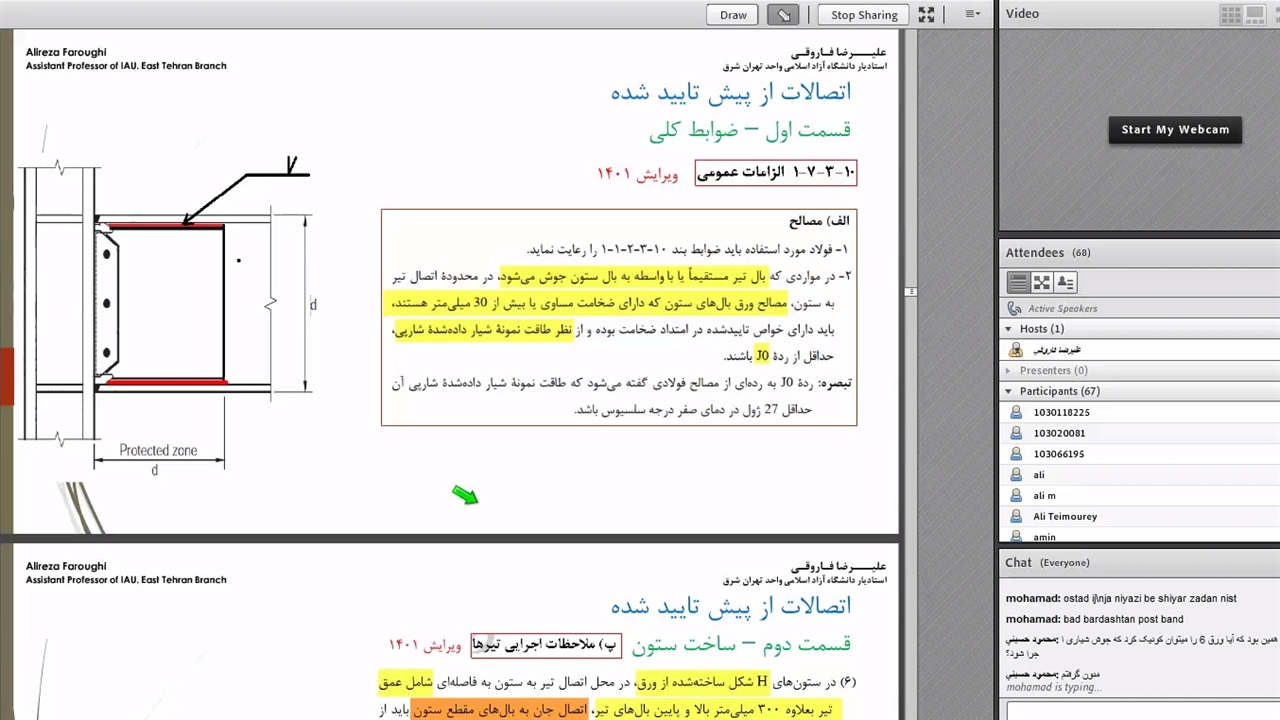This screenshot has width=1280, height=720.
Task: Collapse the Hosts group
Action: [x=1009, y=329]
